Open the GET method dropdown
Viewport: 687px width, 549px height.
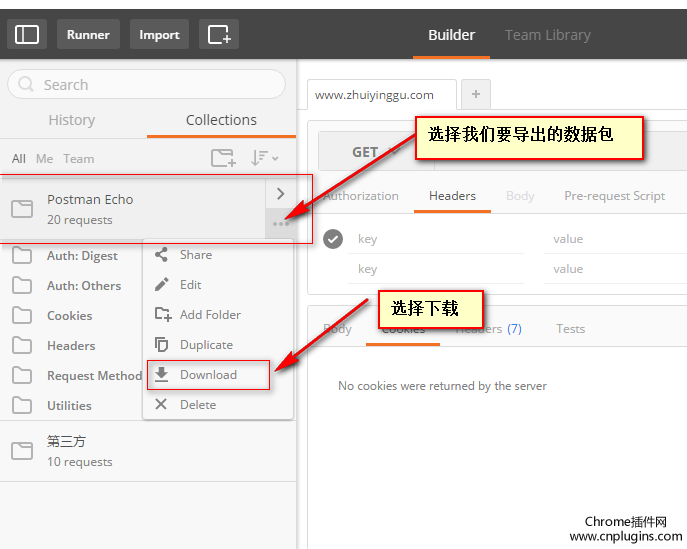coord(376,152)
